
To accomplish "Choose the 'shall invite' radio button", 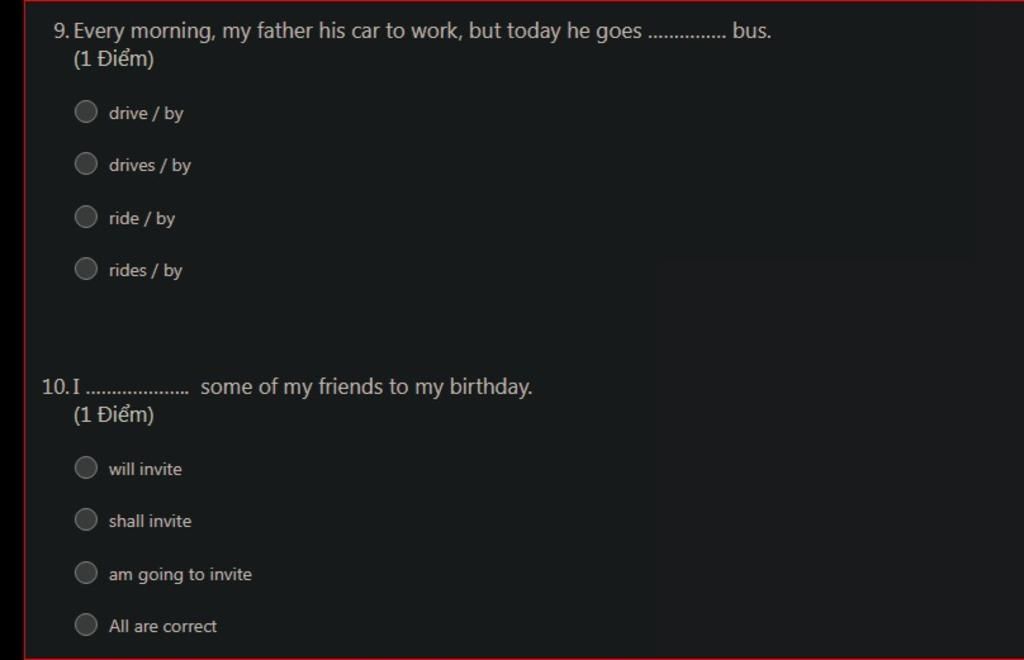I will click(x=86, y=519).
